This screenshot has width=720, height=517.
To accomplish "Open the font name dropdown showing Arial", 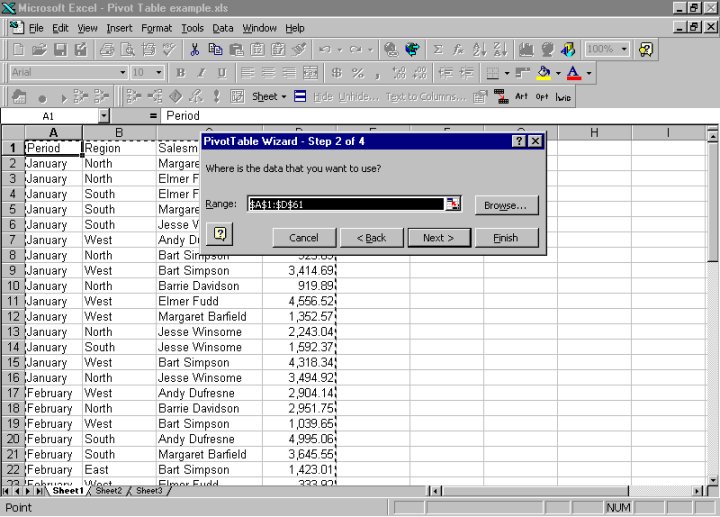I will [123, 73].
